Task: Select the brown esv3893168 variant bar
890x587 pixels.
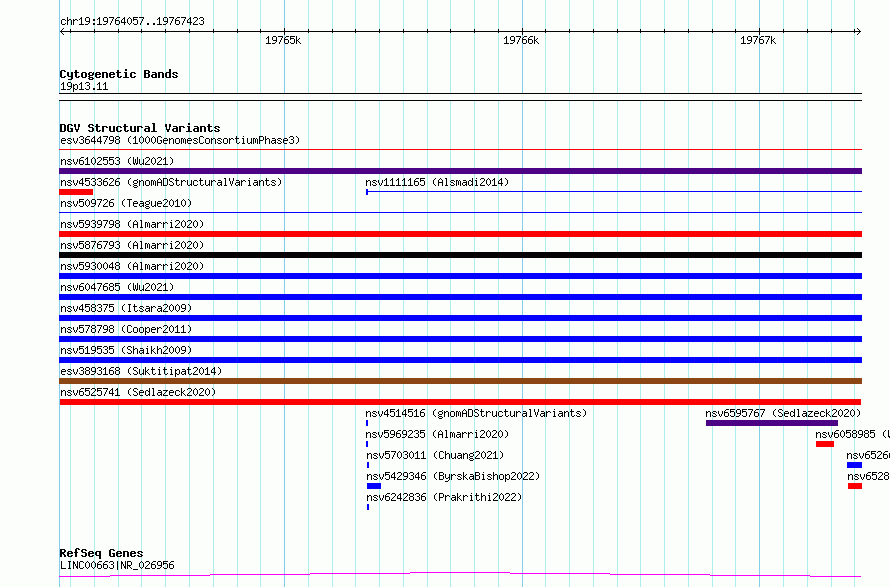Action: pyautogui.click(x=460, y=381)
